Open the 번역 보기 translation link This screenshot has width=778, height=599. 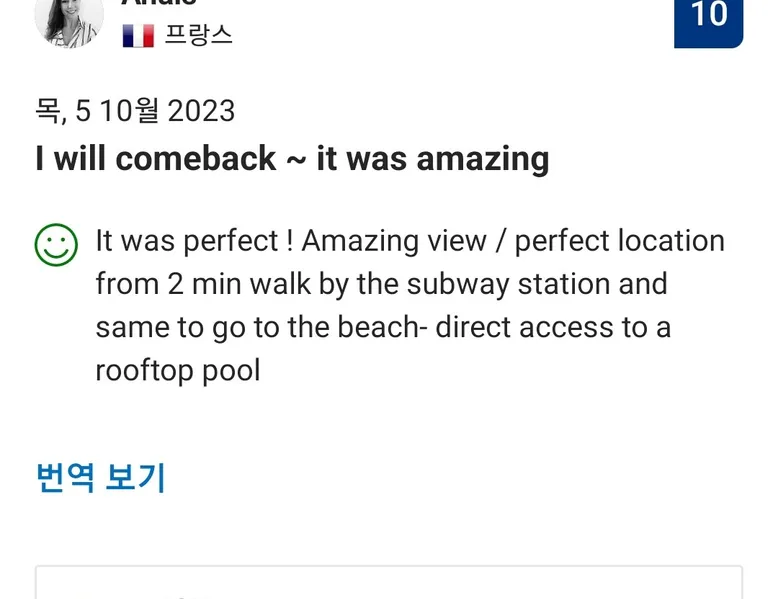(100, 478)
